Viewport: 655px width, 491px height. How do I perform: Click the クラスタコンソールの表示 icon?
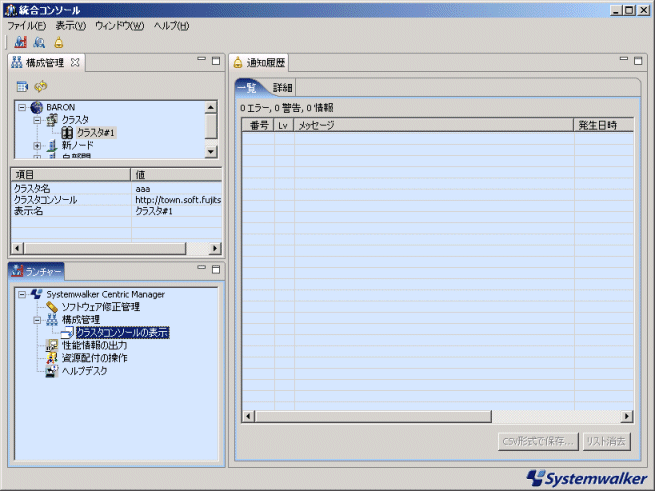tap(67, 333)
